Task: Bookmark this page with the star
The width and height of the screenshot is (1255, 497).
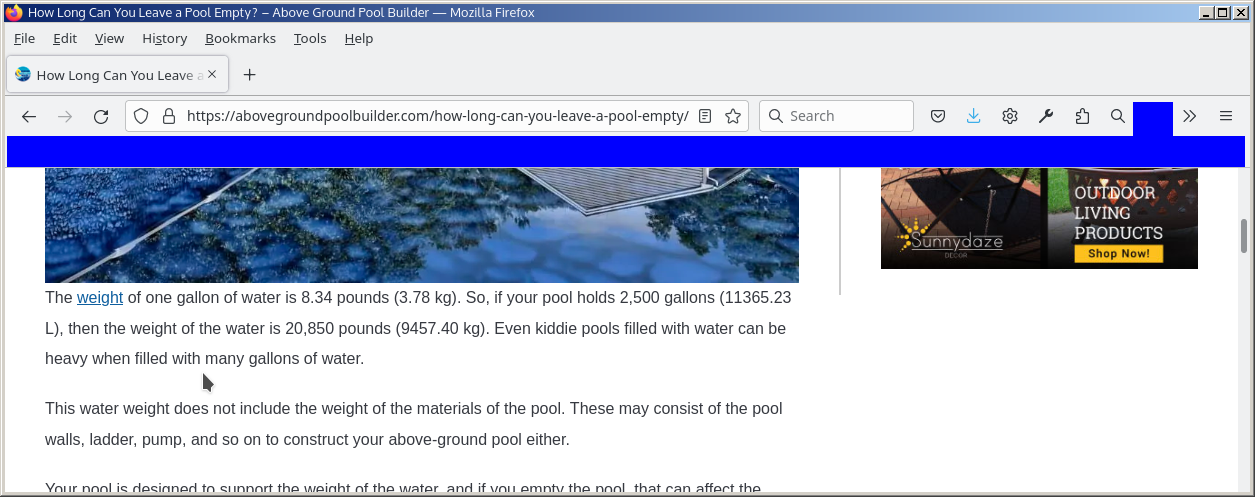Action: 733,116
